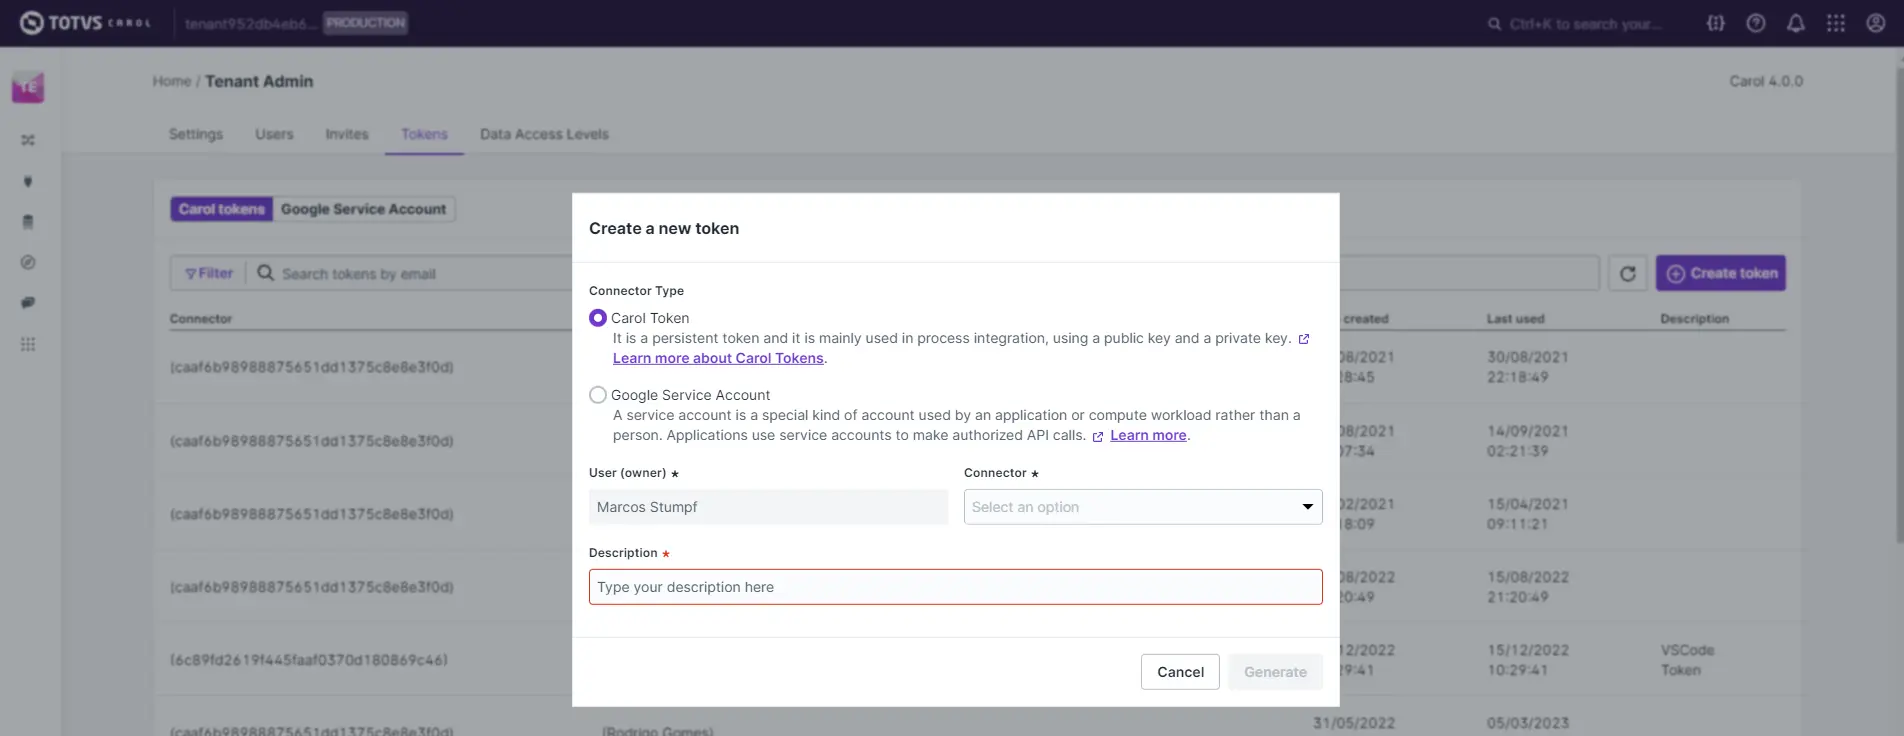Image resolution: width=1904 pixels, height=736 pixels.
Task: Open the Filter control in tokens list
Action: pos(208,273)
